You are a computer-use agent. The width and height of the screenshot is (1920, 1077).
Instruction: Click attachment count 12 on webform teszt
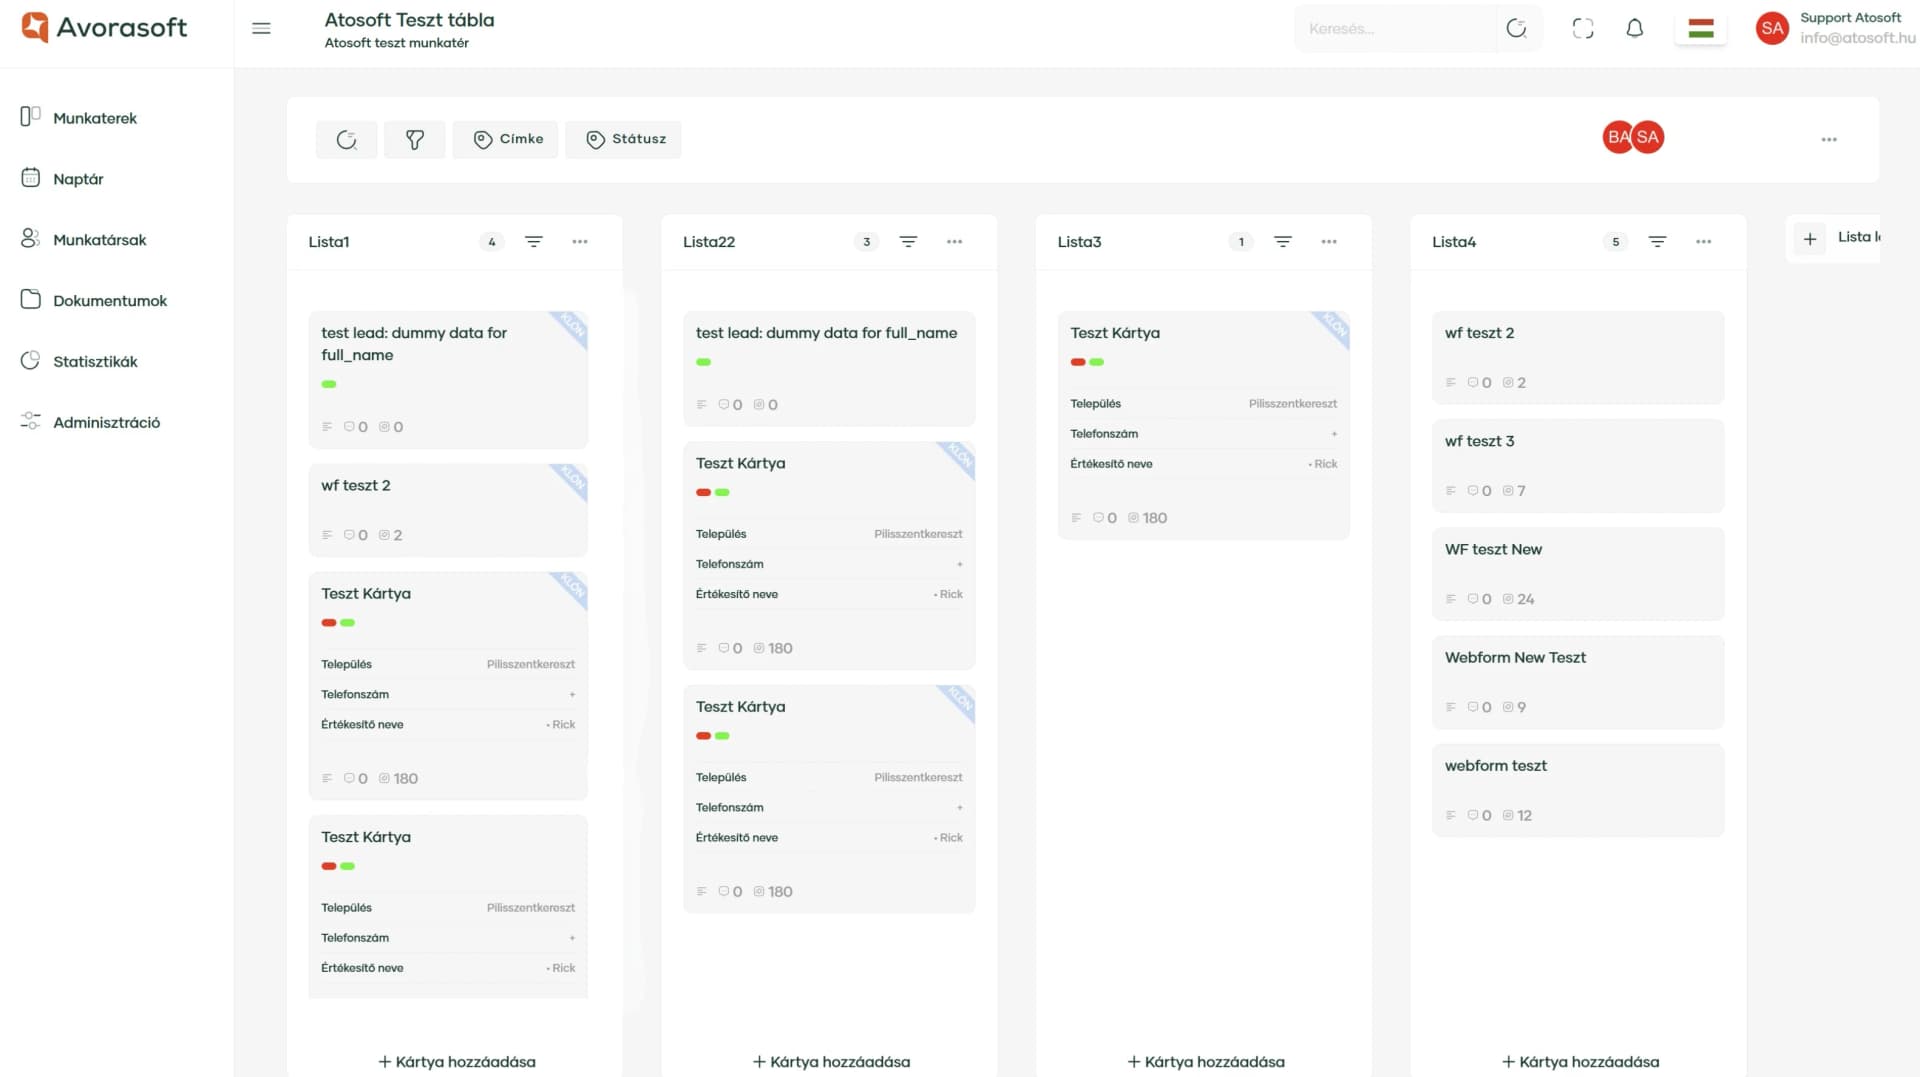click(x=1518, y=815)
